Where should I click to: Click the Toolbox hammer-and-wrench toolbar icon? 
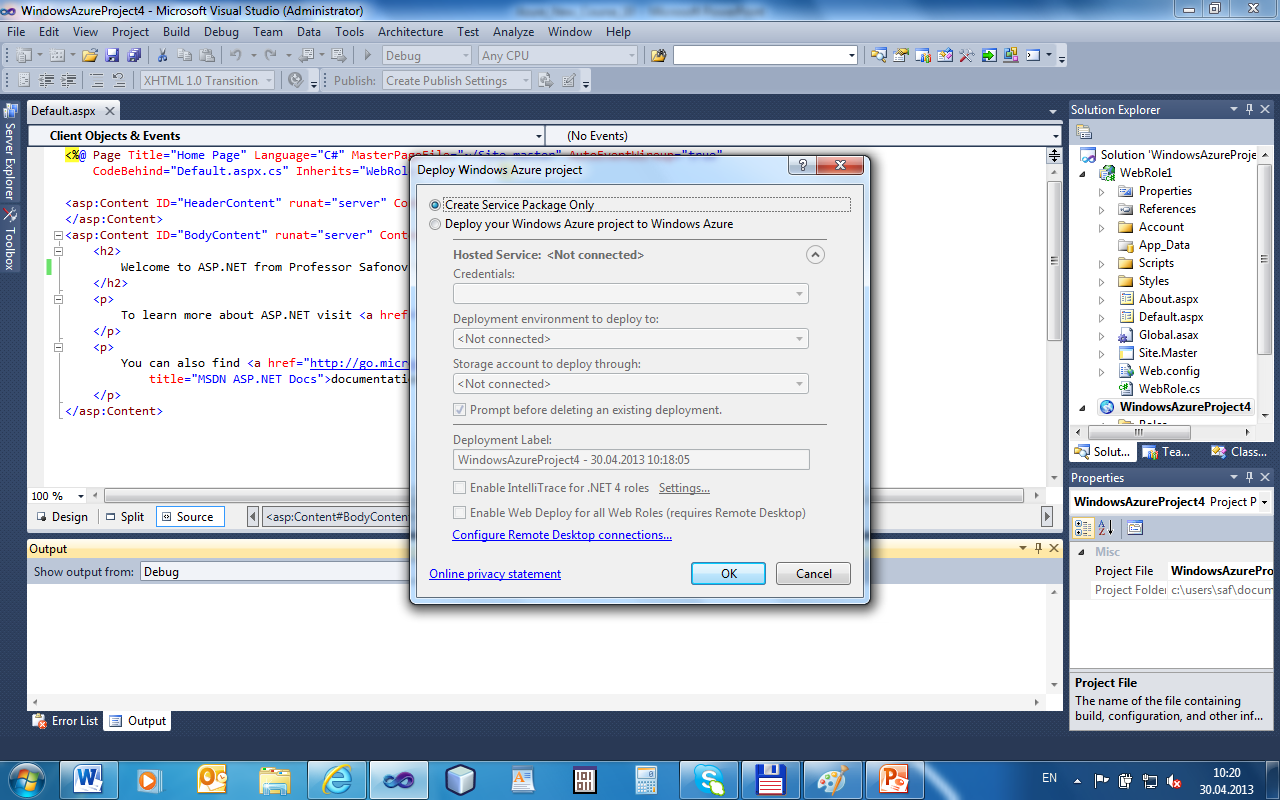pyautogui.click(x=967, y=55)
